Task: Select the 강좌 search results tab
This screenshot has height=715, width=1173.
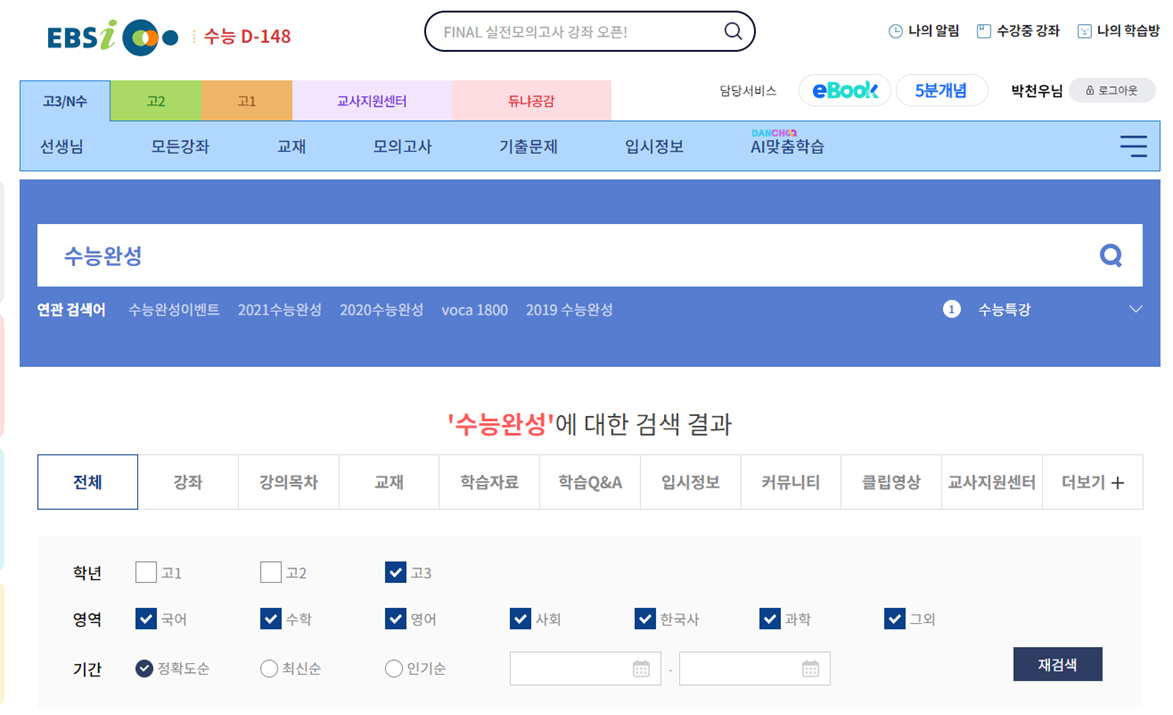Action: [x=188, y=482]
